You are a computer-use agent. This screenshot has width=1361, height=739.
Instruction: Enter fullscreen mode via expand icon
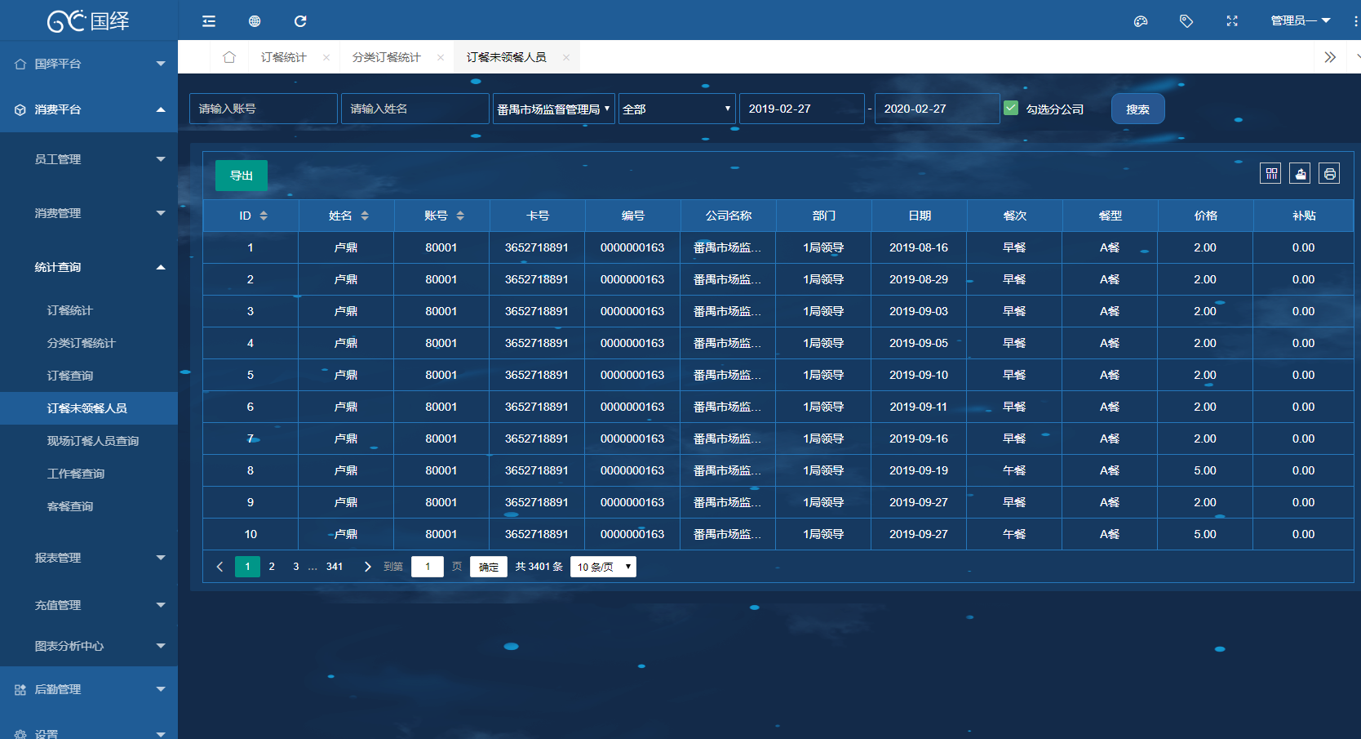pos(1232,21)
